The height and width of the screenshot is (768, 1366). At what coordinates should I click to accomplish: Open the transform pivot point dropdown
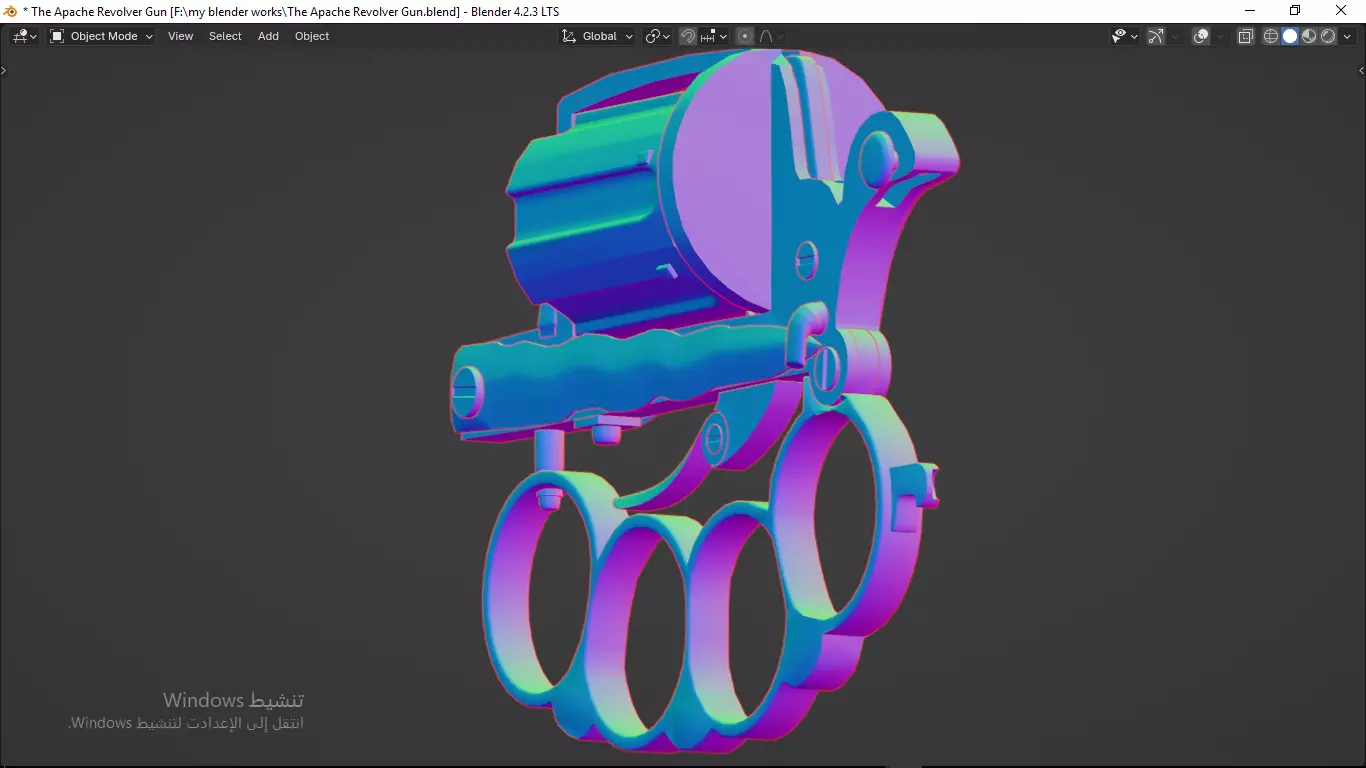pyautogui.click(x=657, y=36)
